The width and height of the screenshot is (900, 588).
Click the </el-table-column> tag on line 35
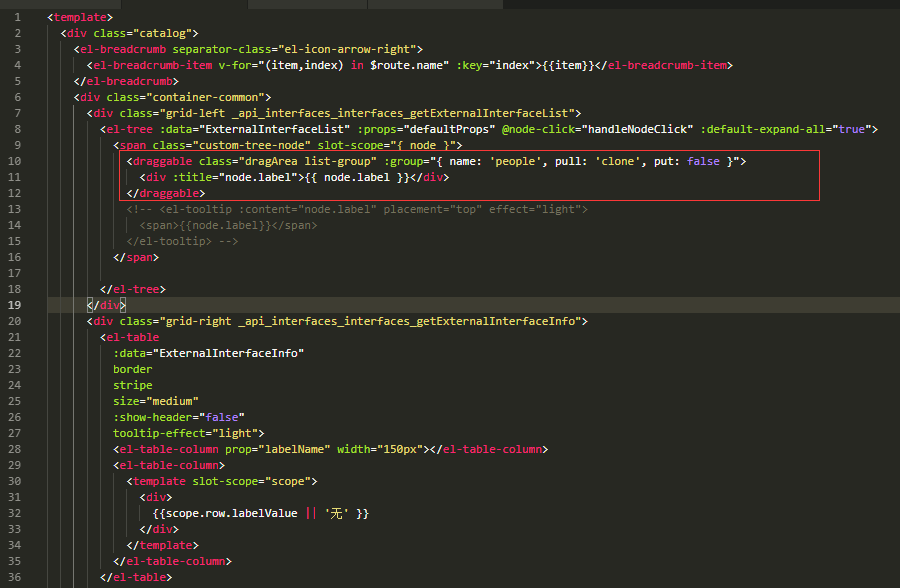coord(172,562)
